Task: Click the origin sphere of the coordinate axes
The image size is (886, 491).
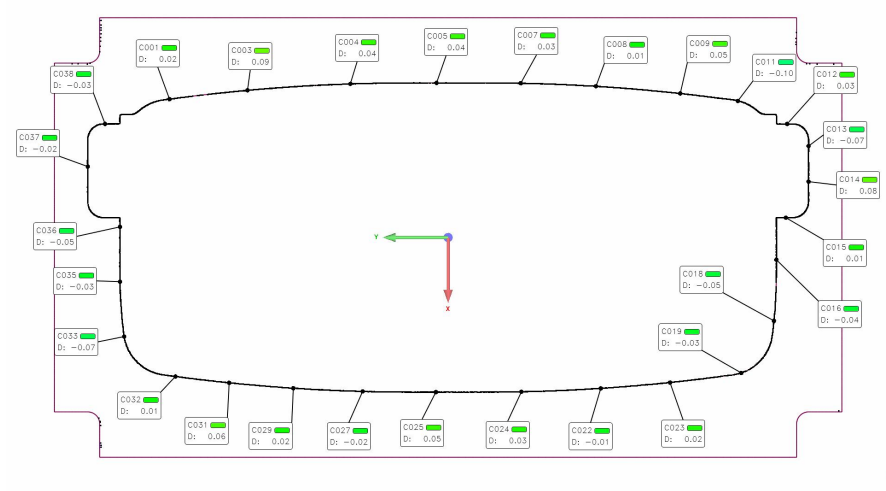Action: point(448,237)
